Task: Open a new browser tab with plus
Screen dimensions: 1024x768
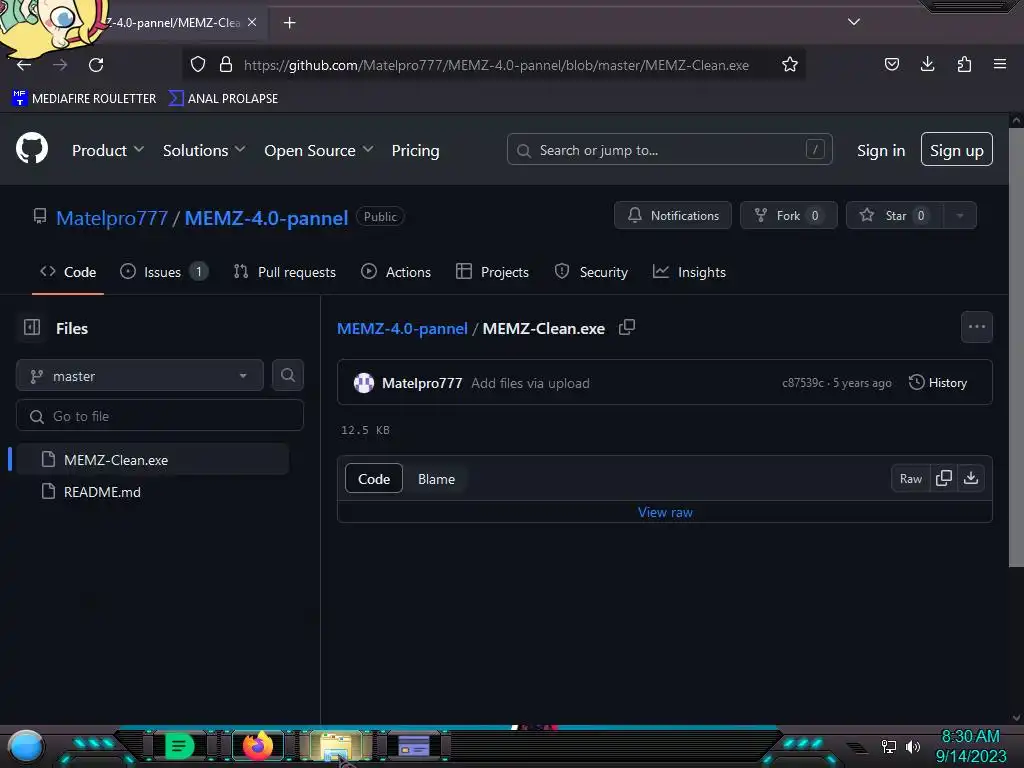Action: (x=289, y=23)
